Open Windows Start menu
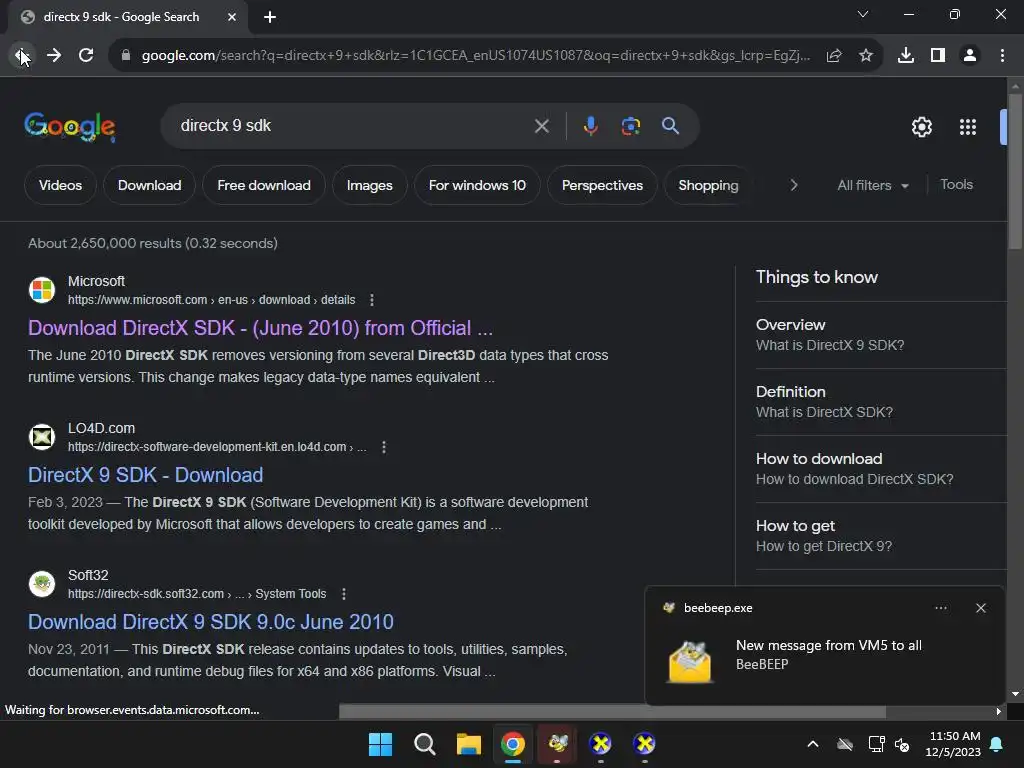 click(380, 744)
